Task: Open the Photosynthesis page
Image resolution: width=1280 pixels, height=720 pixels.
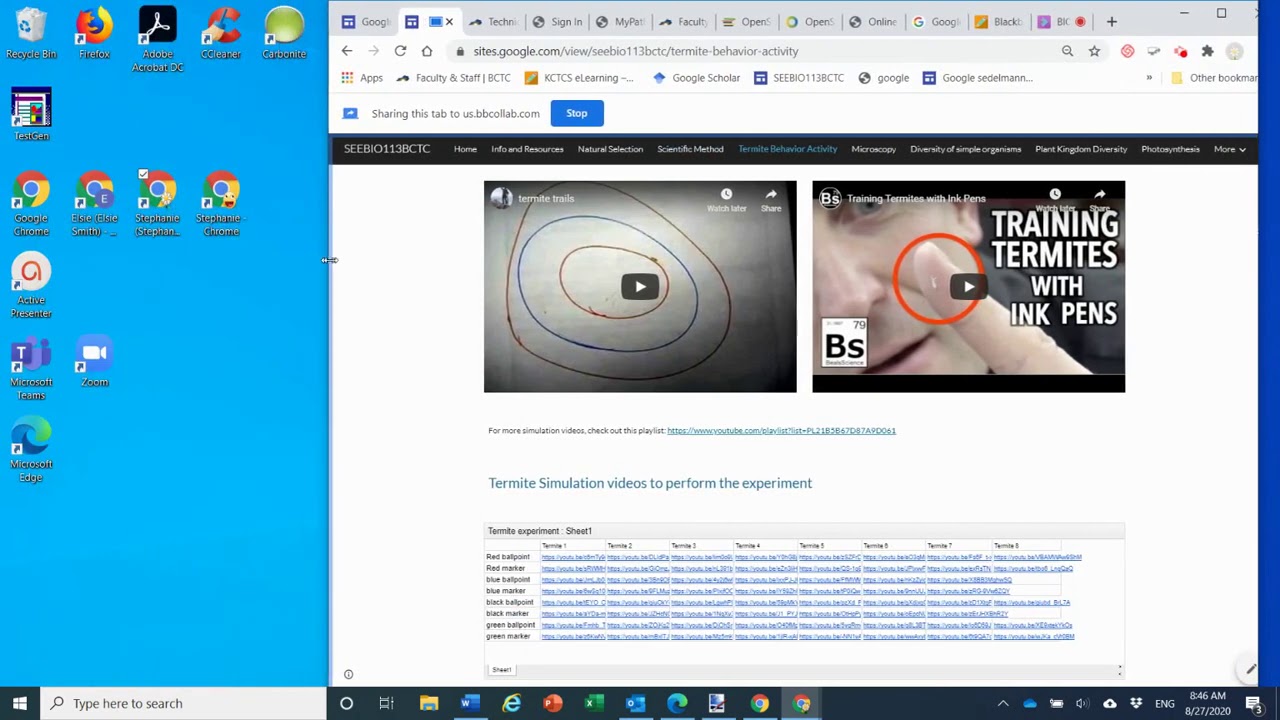Action: [1170, 149]
